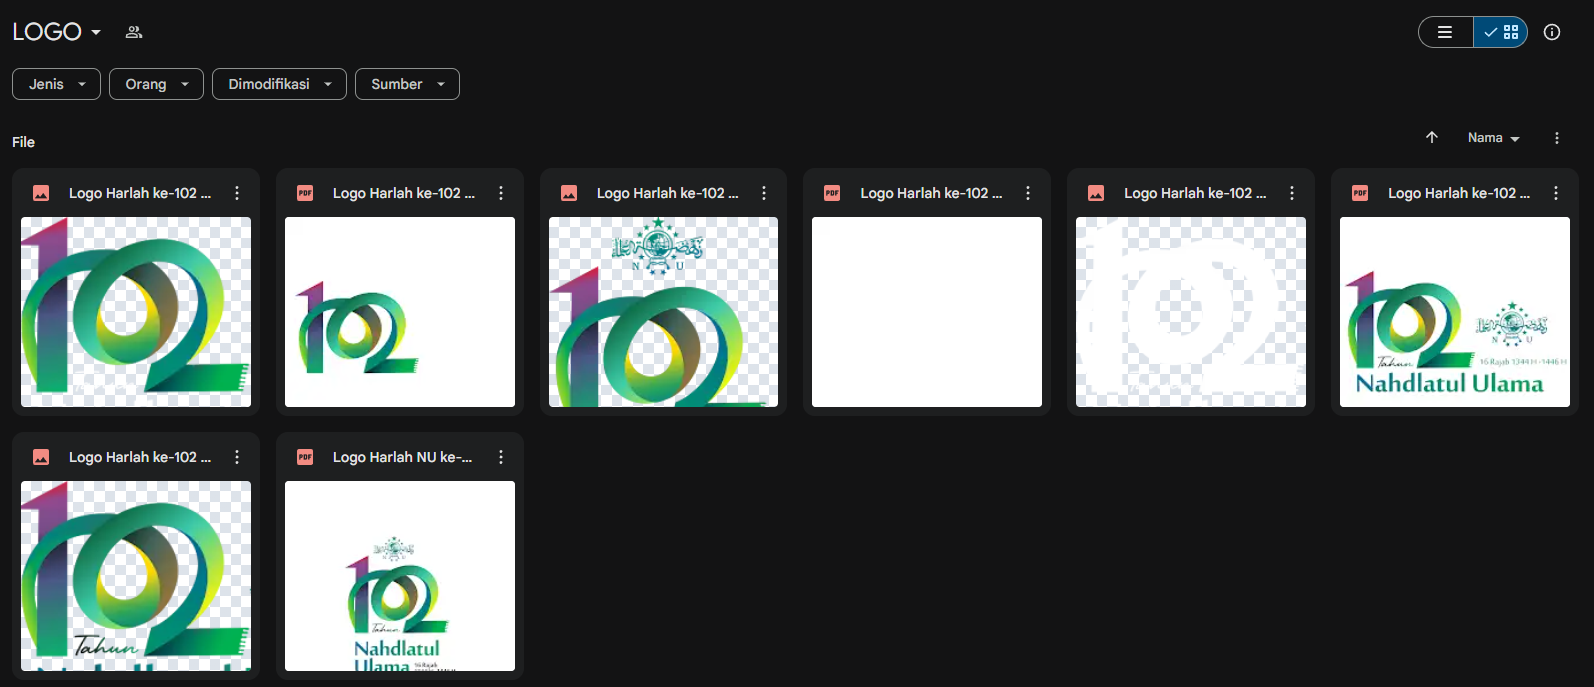Select thumbnail with 102 beside emblem and Nahdlatul Ulama
The width and height of the screenshot is (1594, 687).
(1455, 312)
